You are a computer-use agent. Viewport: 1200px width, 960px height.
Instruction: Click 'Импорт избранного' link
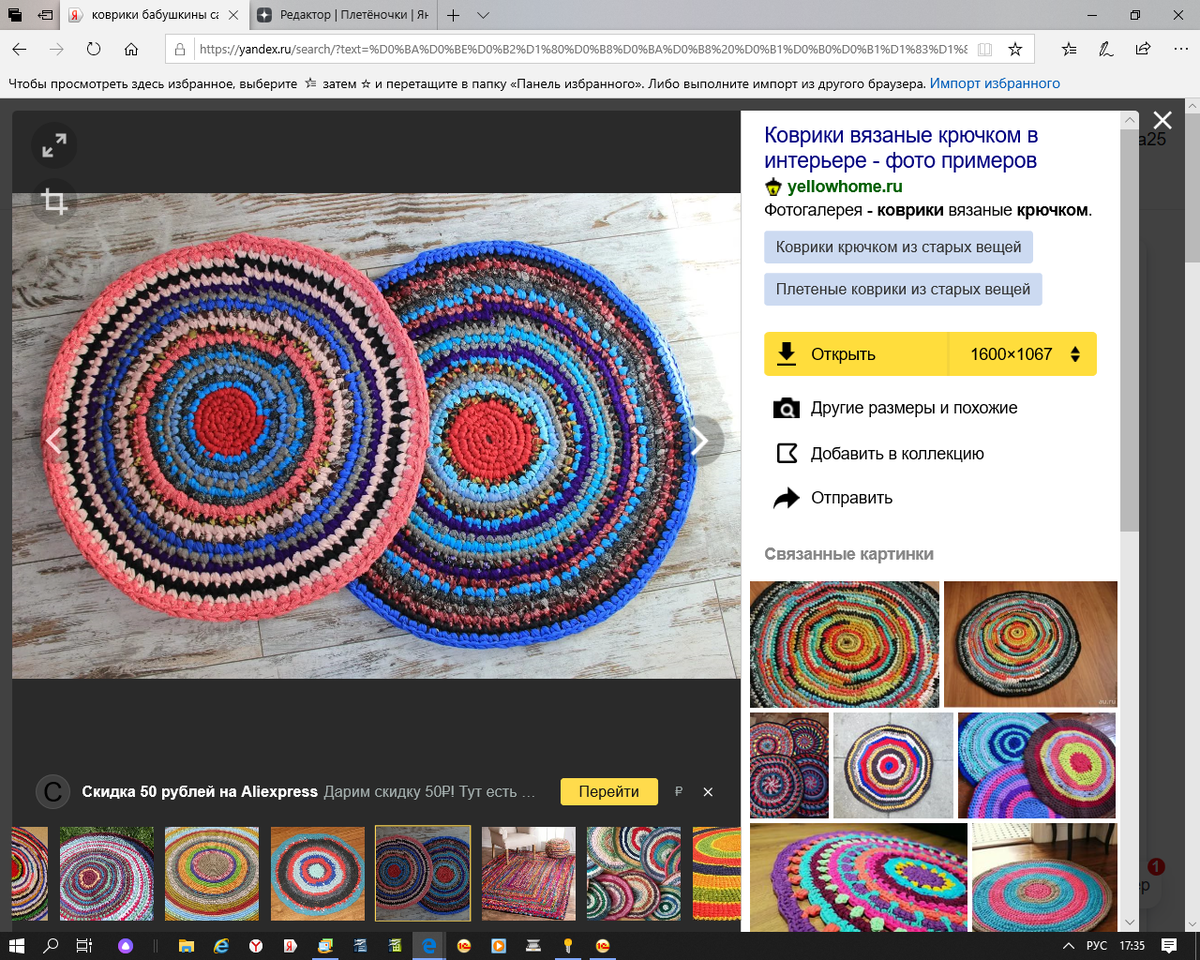click(x=994, y=84)
